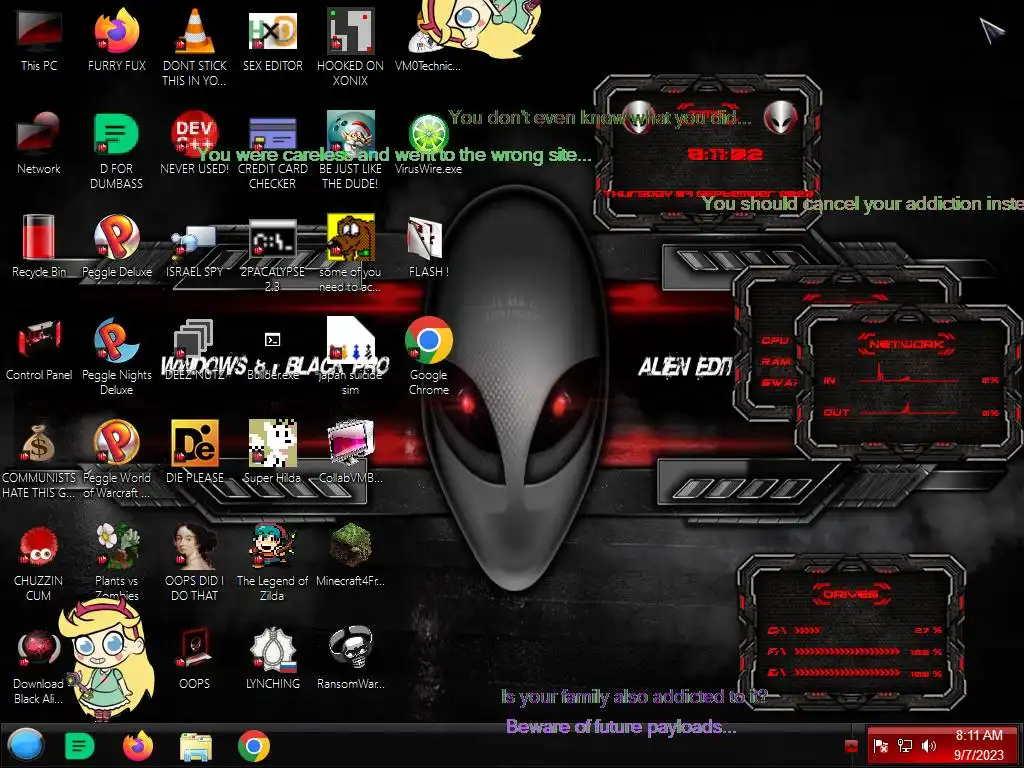Click the NEVER USED! Dev-C++ icon
Viewport: 1024px width, 768px height.
click(x=195, y=134)
